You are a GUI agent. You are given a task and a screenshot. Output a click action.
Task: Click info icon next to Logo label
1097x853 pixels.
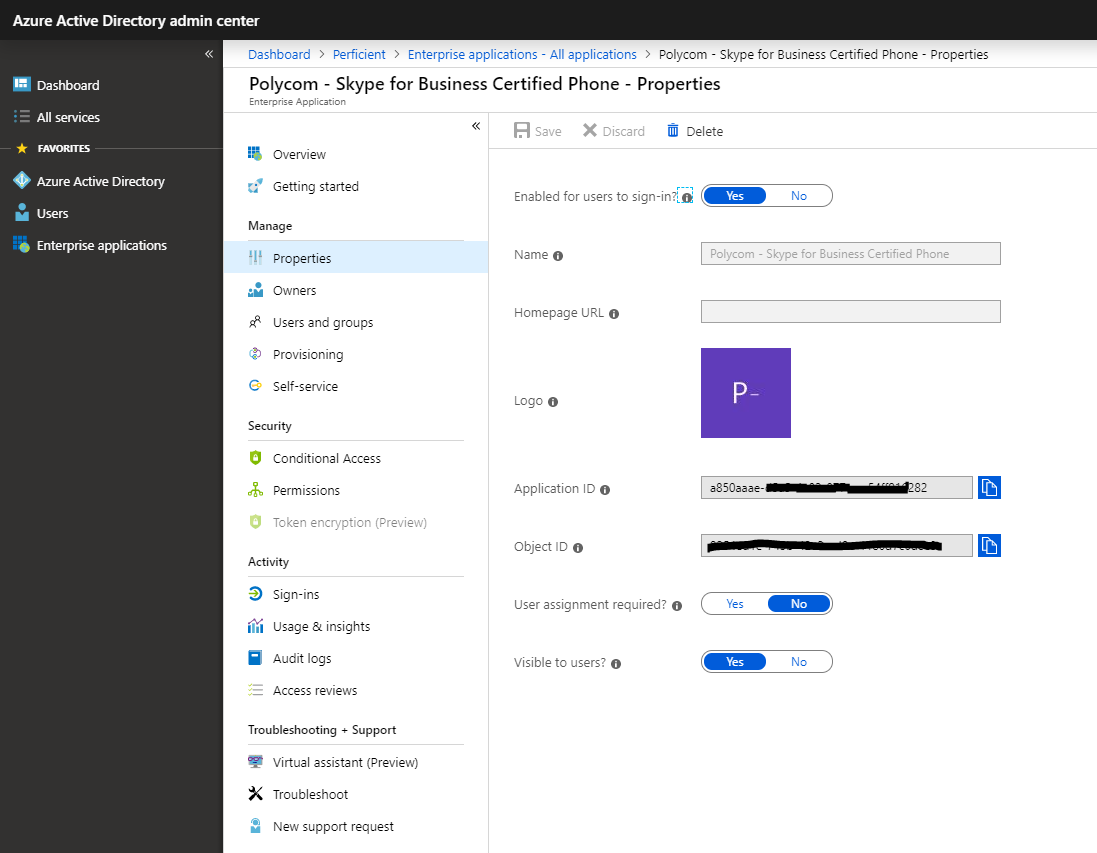pyautogui.click(x=553, y=402)
